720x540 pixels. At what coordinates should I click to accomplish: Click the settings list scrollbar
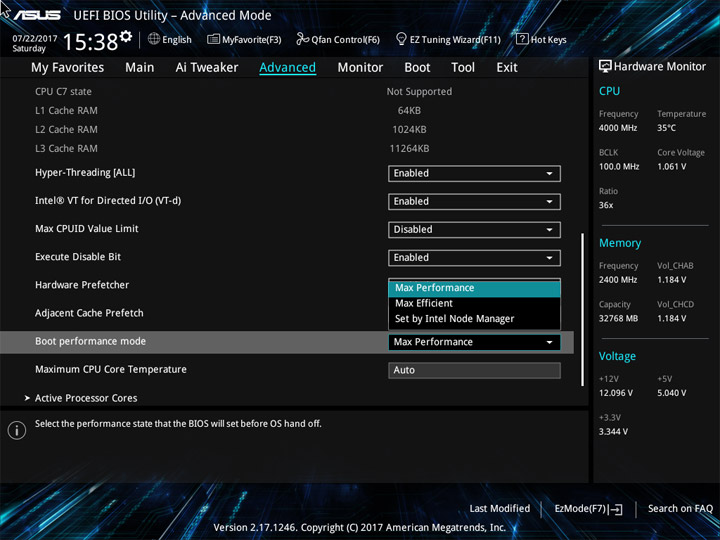tap(582, 309)
